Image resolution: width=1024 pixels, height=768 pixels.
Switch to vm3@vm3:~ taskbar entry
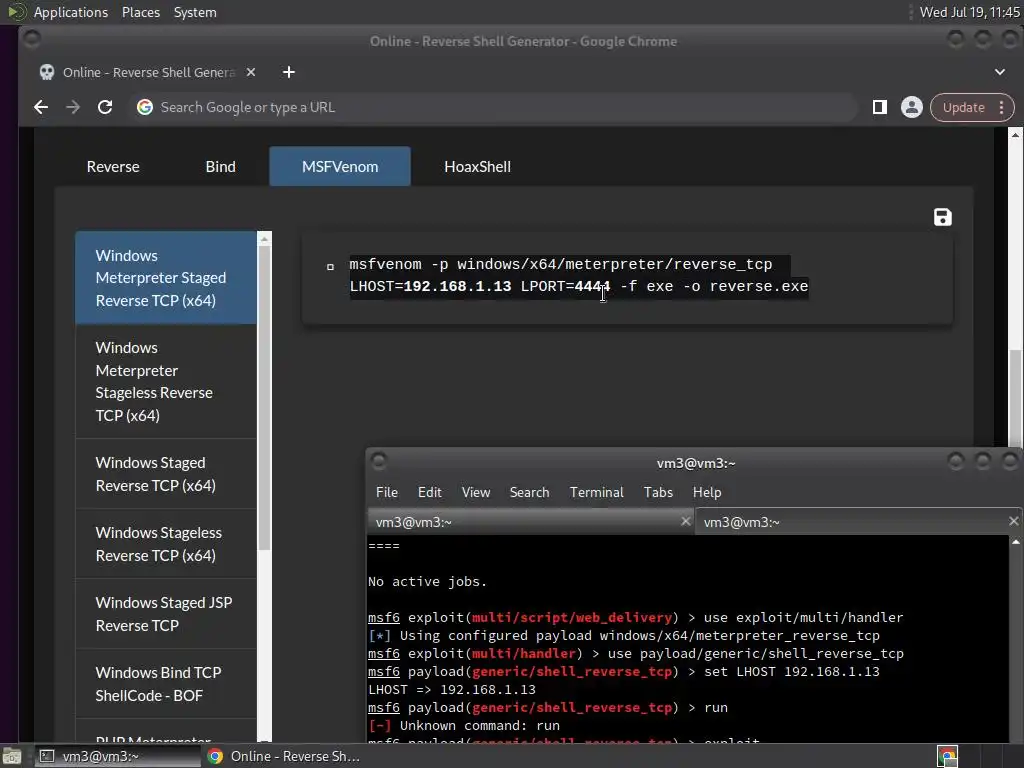click(x=116, y=756)
